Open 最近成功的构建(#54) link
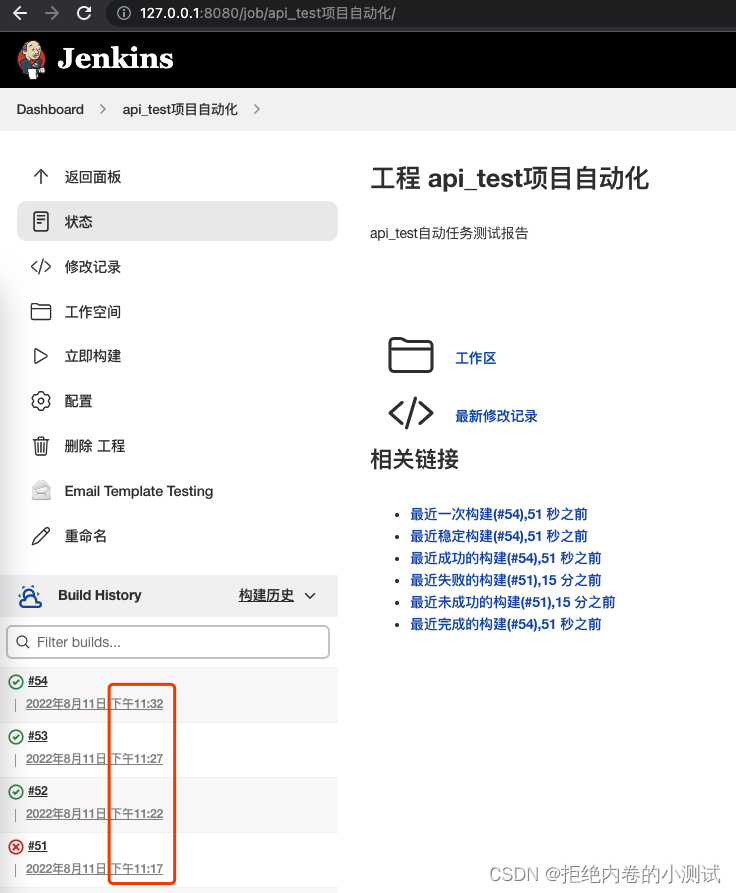The image size is (736, 893). (x=506, y=558)
